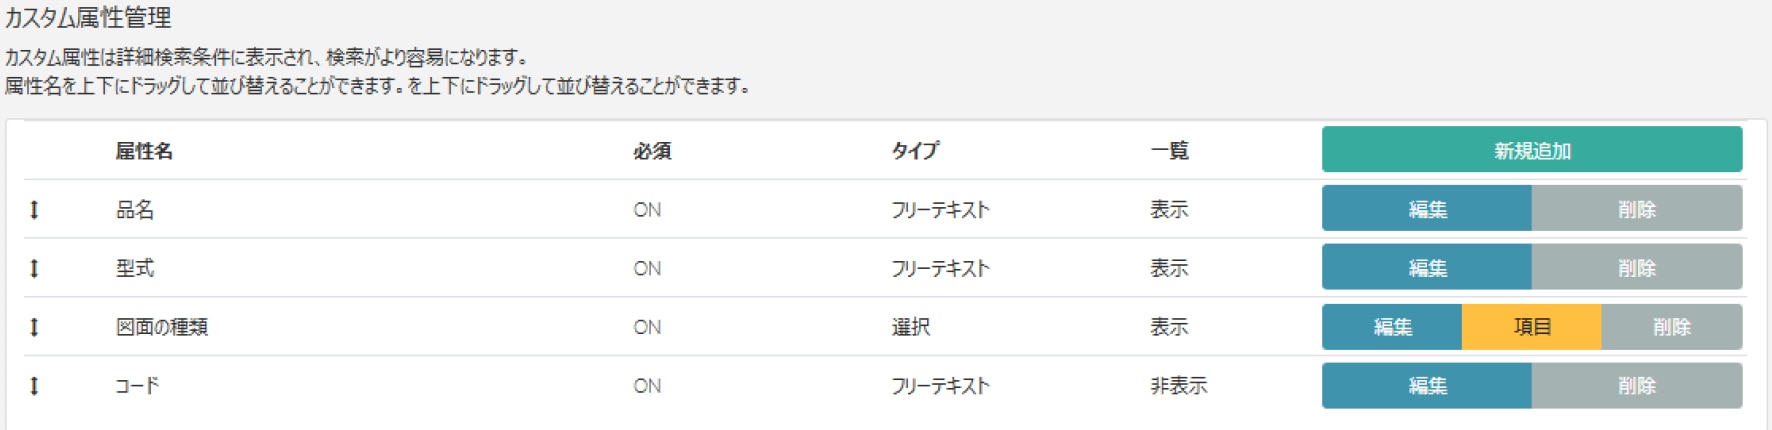The width and height of the screenshot is (1772, 430).
Task: Click the drag arrow icon beside コード
Action: click(34, 386)
